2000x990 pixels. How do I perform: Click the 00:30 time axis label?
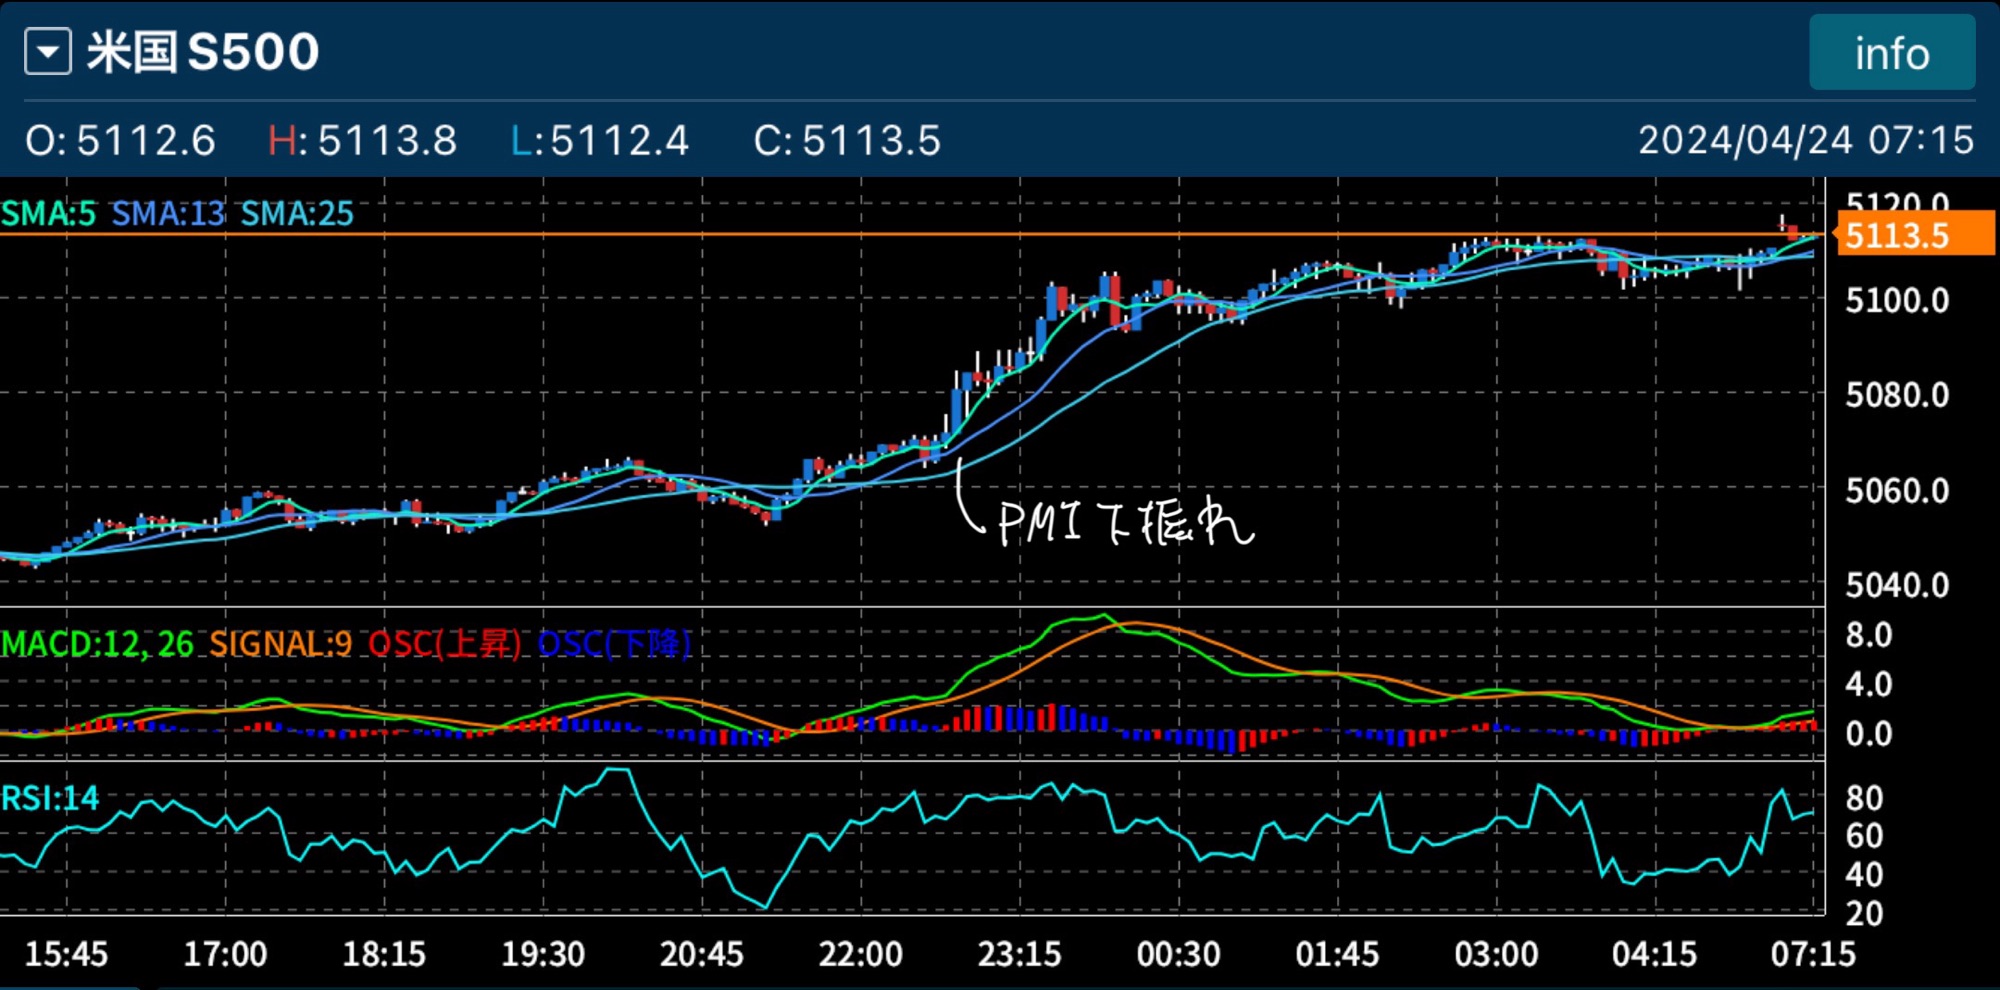tap(1178, 954)
